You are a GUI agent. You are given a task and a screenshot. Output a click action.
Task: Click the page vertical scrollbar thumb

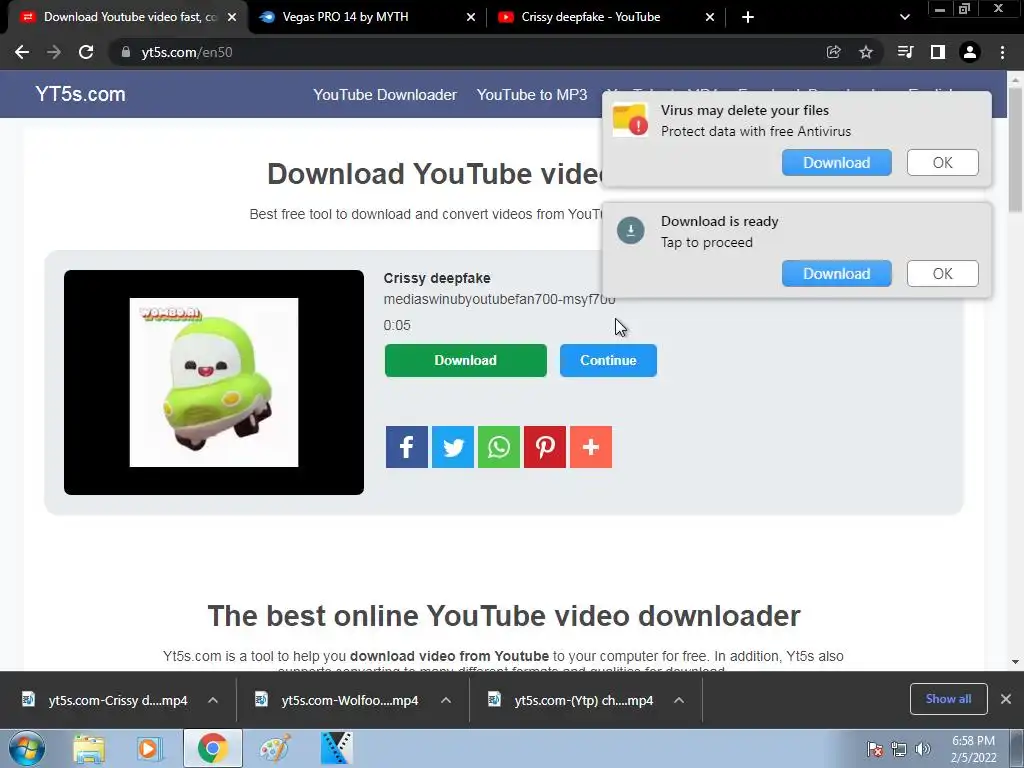[1015, 149]
